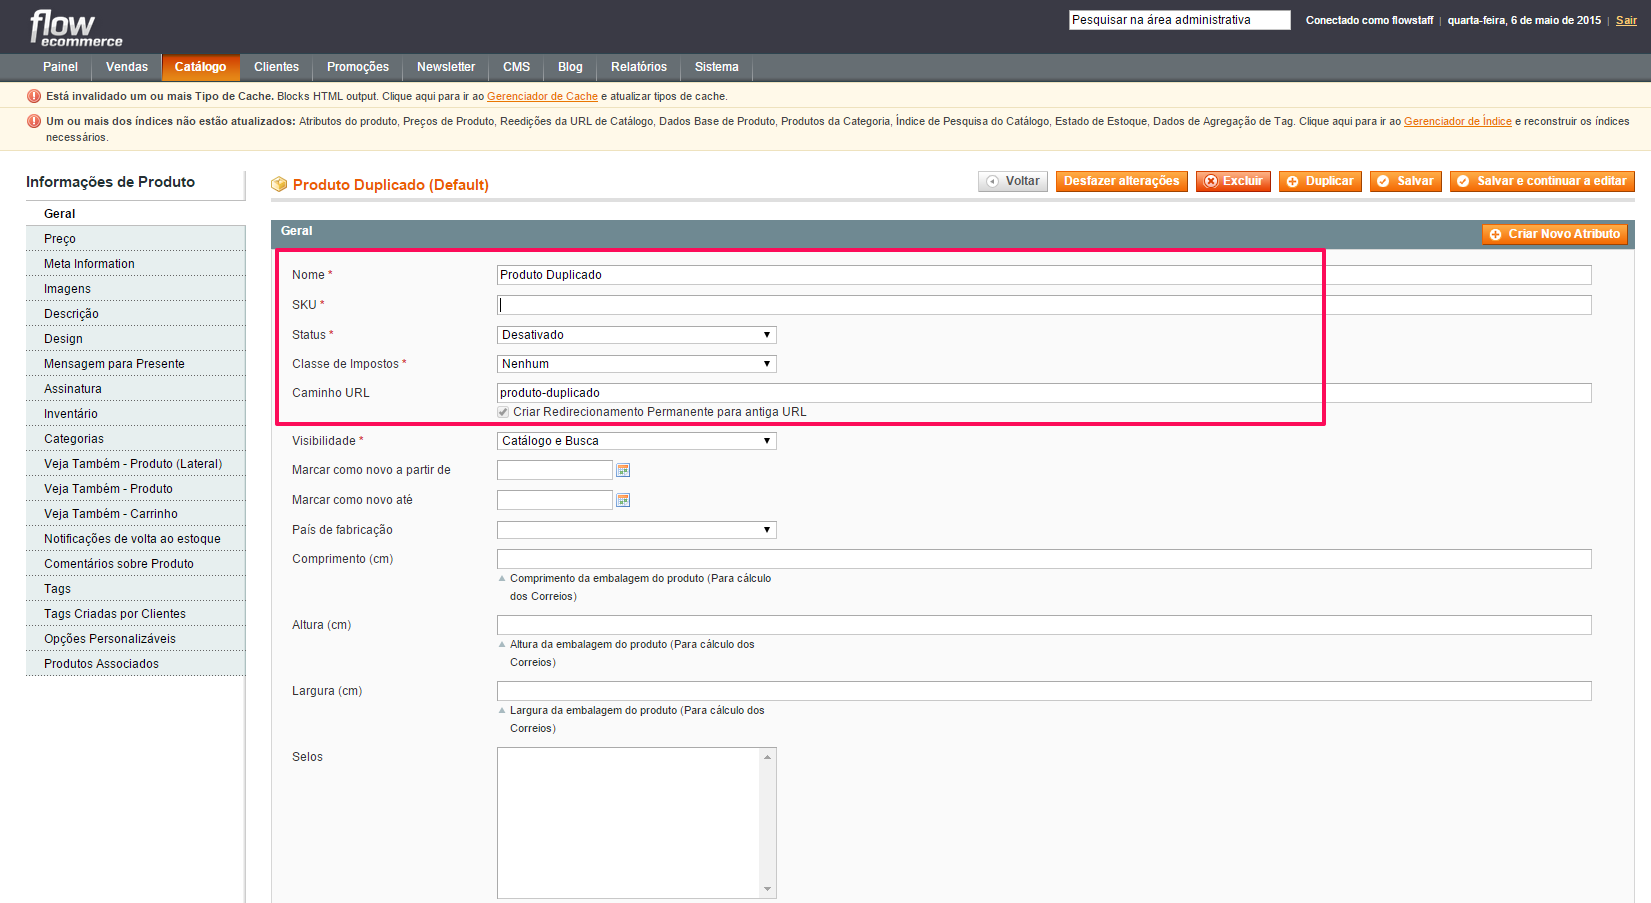Select Tags Criadas por Clientes tab
Screen dimensions: 1651x903
(x=135, y=614)
